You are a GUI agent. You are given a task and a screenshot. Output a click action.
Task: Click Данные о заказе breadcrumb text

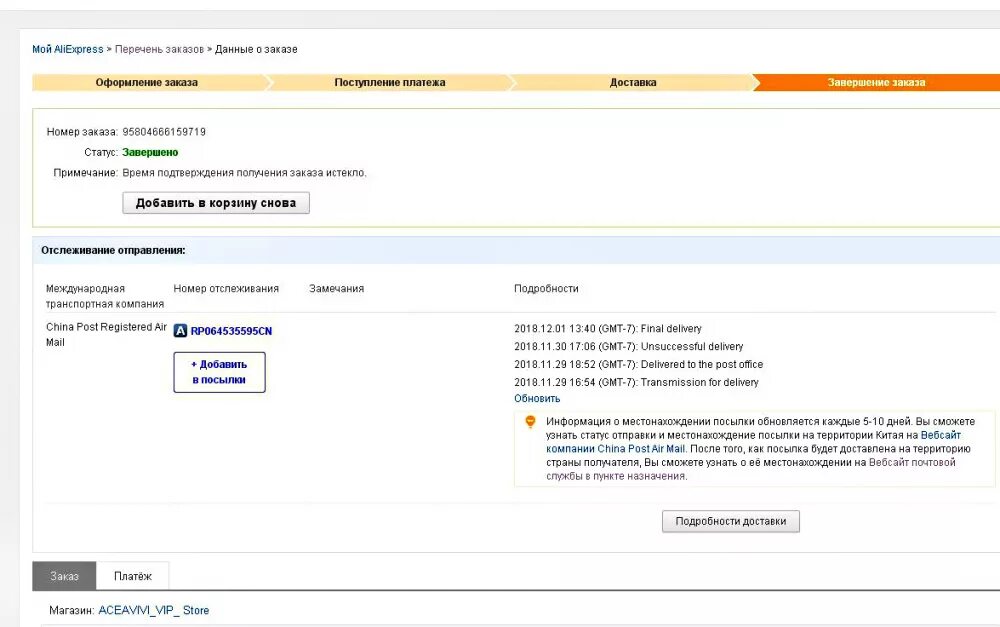tap(256, 49)
